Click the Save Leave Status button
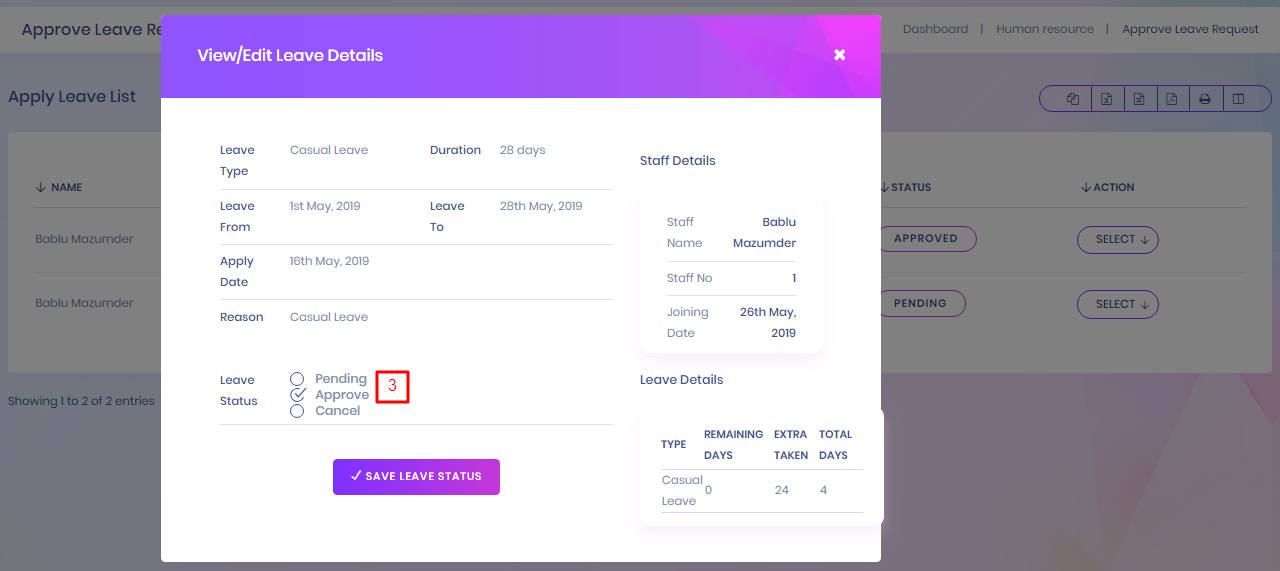 click(x=416, y=477)
